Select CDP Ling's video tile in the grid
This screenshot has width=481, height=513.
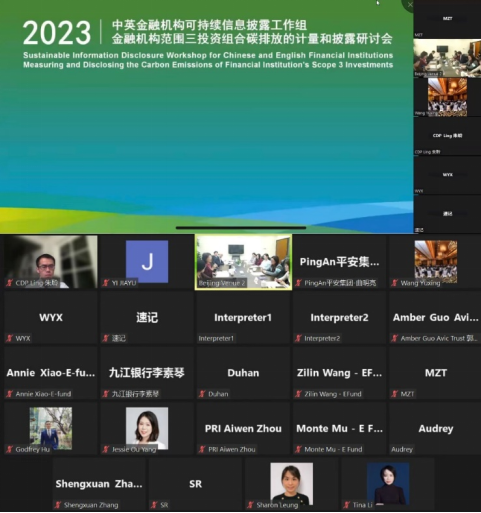click(x=51, y=262)
